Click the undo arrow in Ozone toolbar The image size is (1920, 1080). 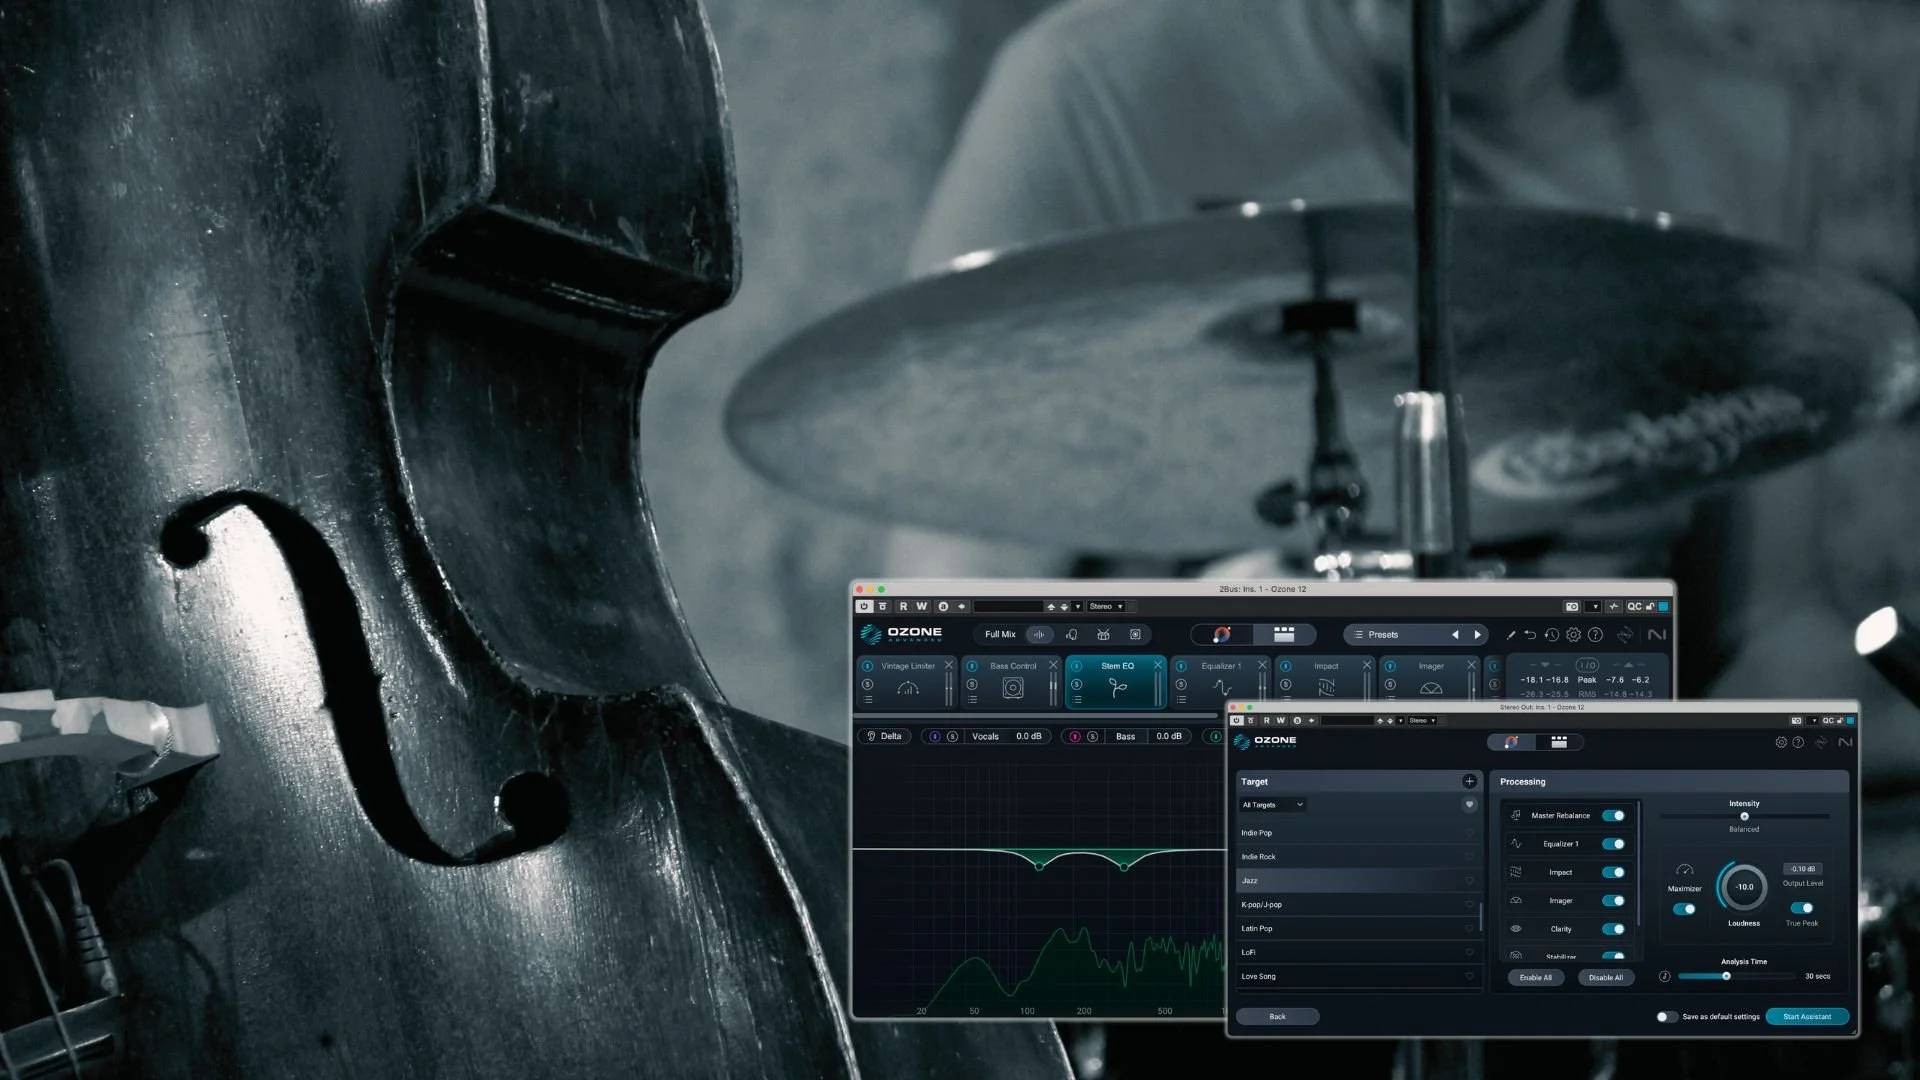click(1530, 635)
